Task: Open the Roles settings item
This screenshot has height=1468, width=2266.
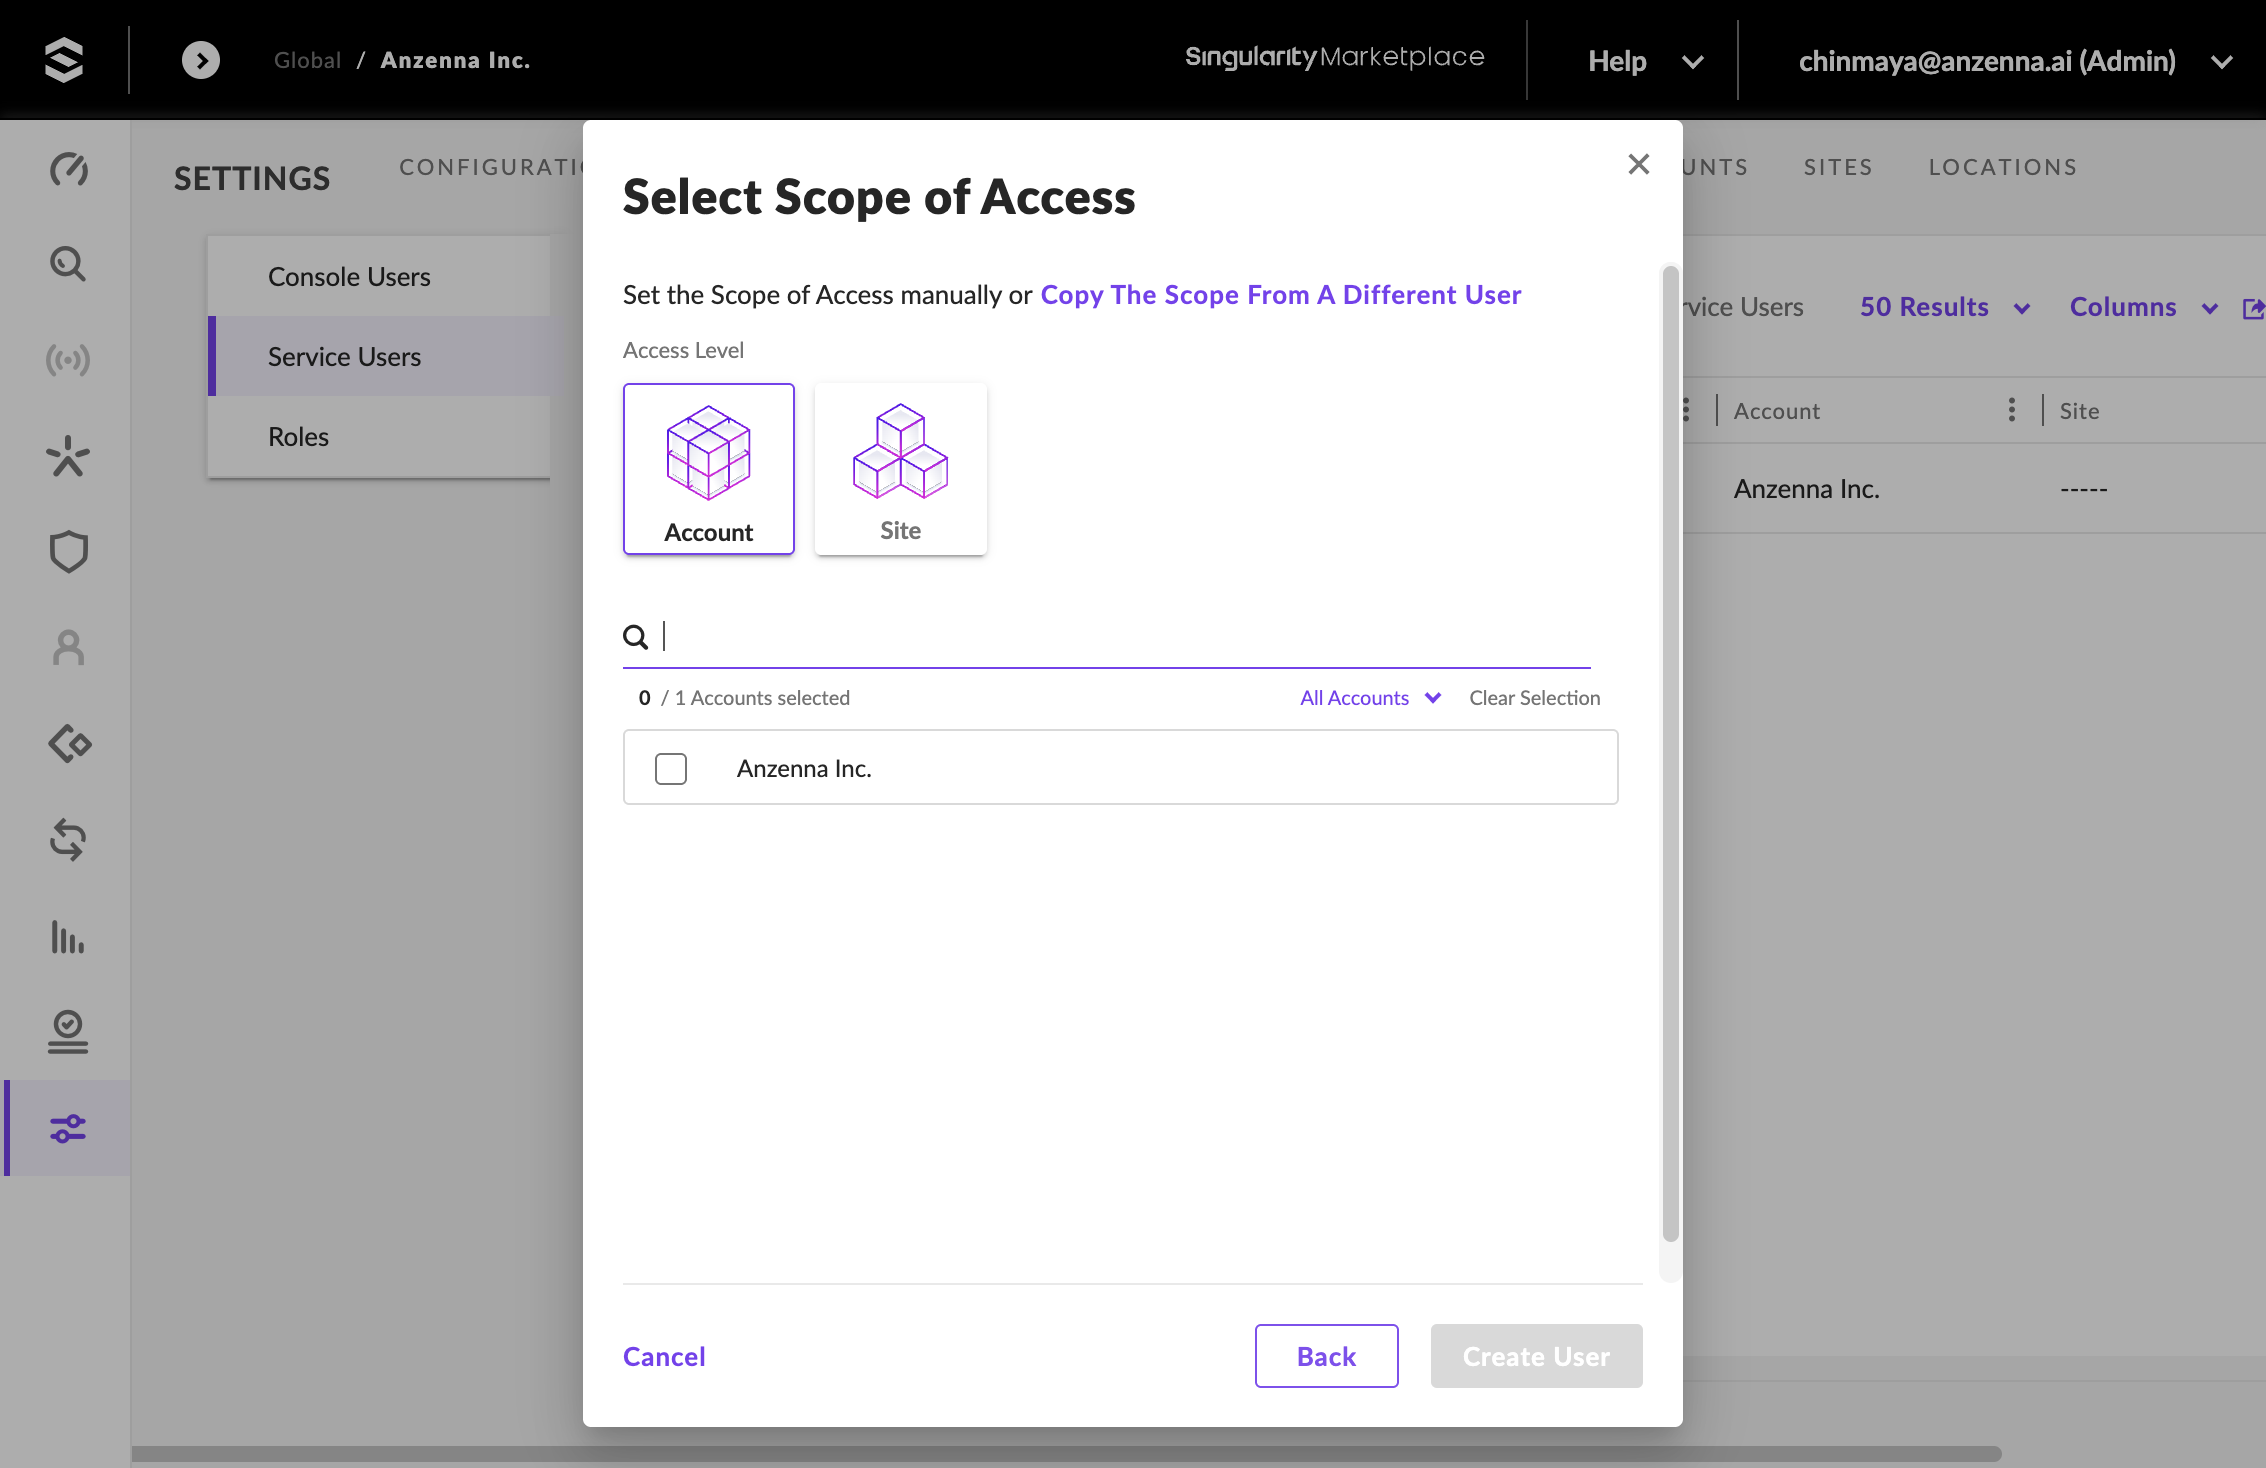Action: [x=298, y=437]
